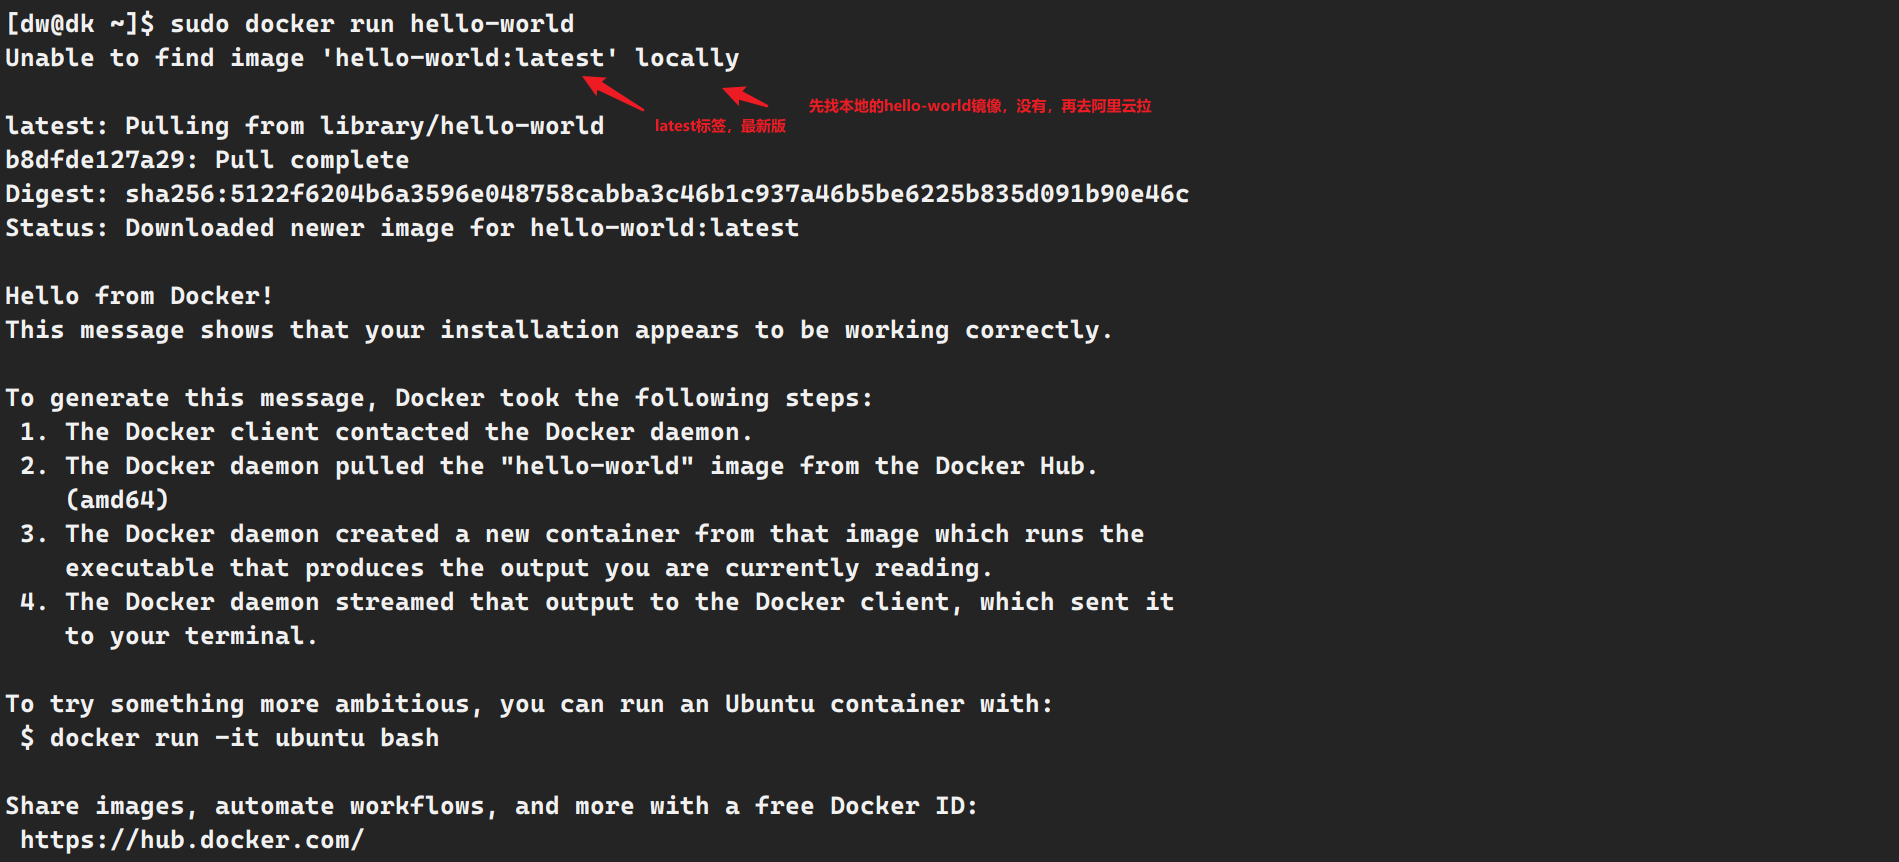Screen dimensions: 1899x862
Task: Click the 'Unable to find image' line
Action: click(x=372, y=58)
